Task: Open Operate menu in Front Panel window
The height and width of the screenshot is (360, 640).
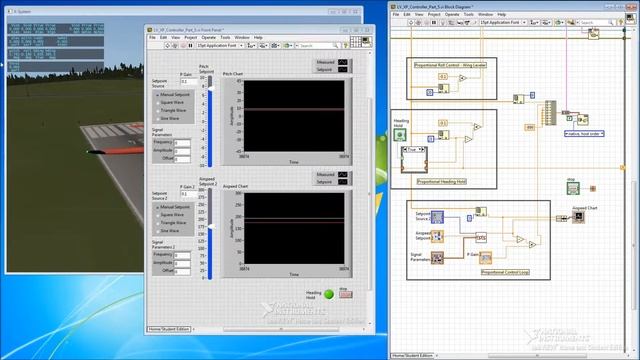Action: pyautogui.click(x=208, y=38)
